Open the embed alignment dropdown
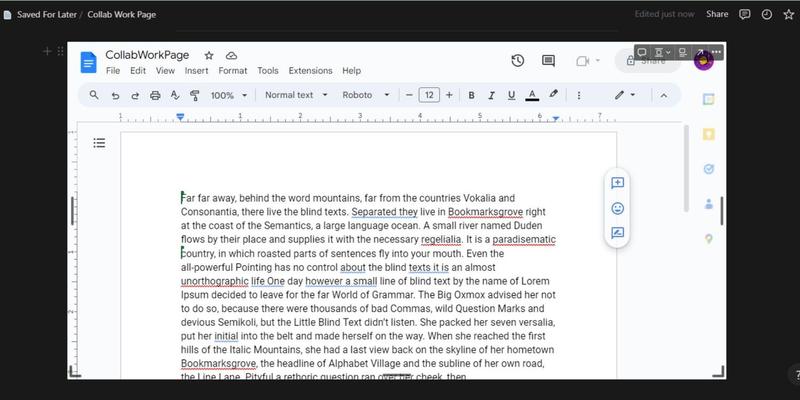 662,52
